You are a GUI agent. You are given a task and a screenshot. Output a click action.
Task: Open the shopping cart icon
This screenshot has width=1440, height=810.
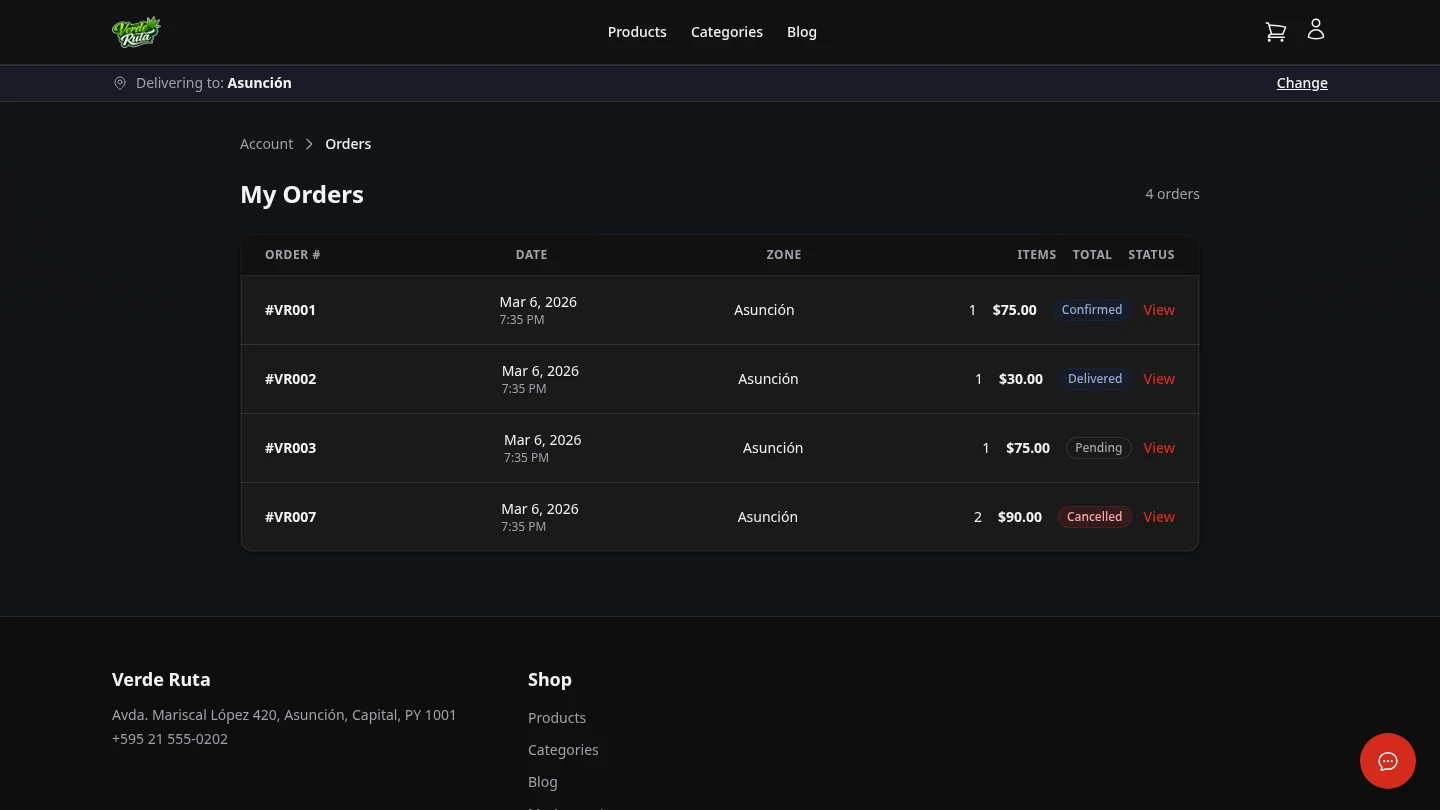coord(1275,31)
